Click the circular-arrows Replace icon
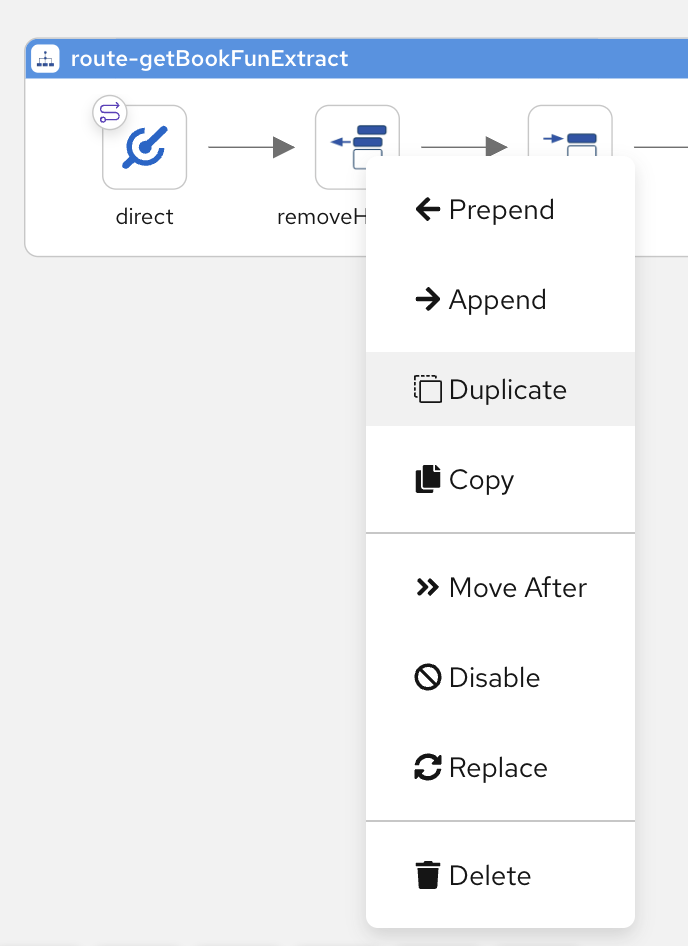Screen dimensions: 688x946 427,767
